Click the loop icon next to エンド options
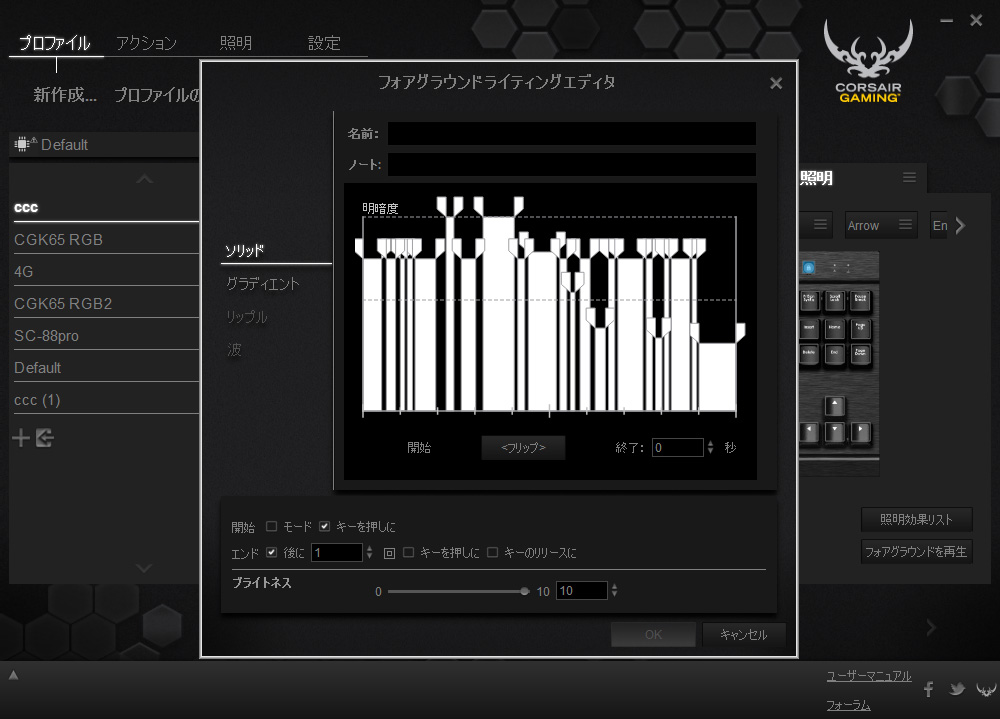The height and width of the screenshot is (719, 1000). point(390,553)
